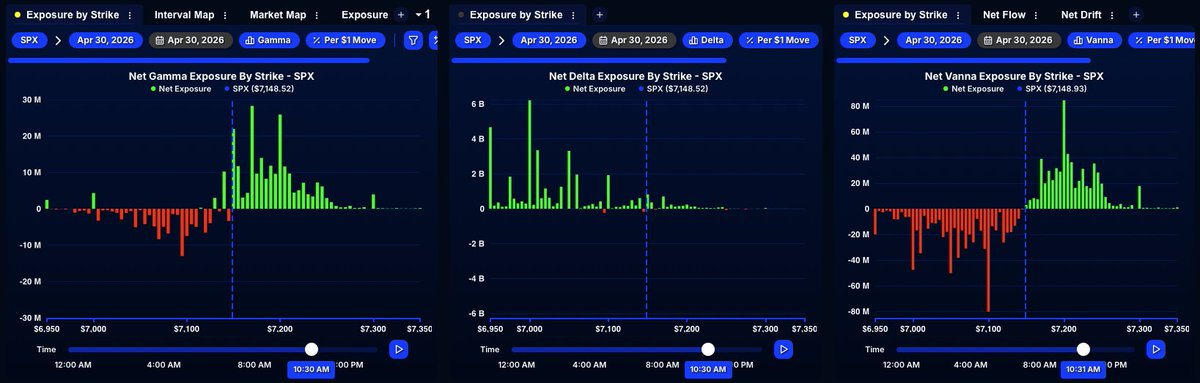Screen dimensions: 1200x383
Task: Toggle SPX ($7,148.52) legend in Delta chart
Action: click(x=672, y=89)
